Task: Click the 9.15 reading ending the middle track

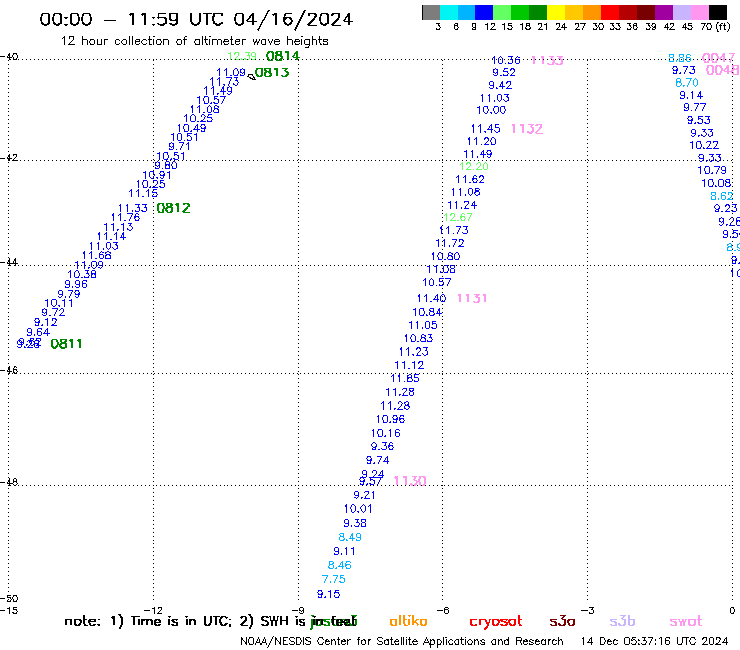Action: tap(328, 594)
